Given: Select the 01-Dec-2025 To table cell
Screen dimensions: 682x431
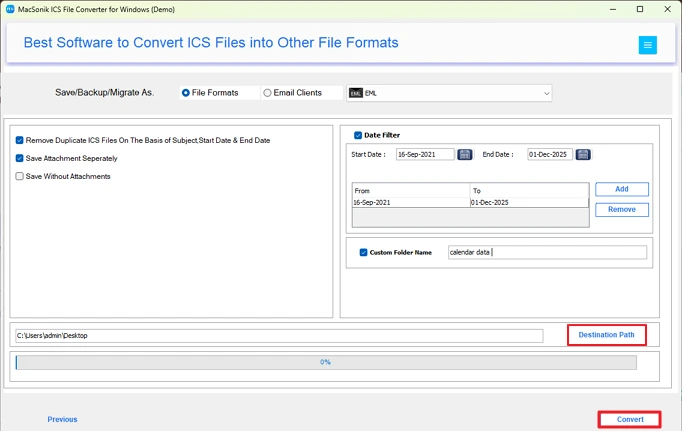Looking at the screenshot, I should 529,203.
